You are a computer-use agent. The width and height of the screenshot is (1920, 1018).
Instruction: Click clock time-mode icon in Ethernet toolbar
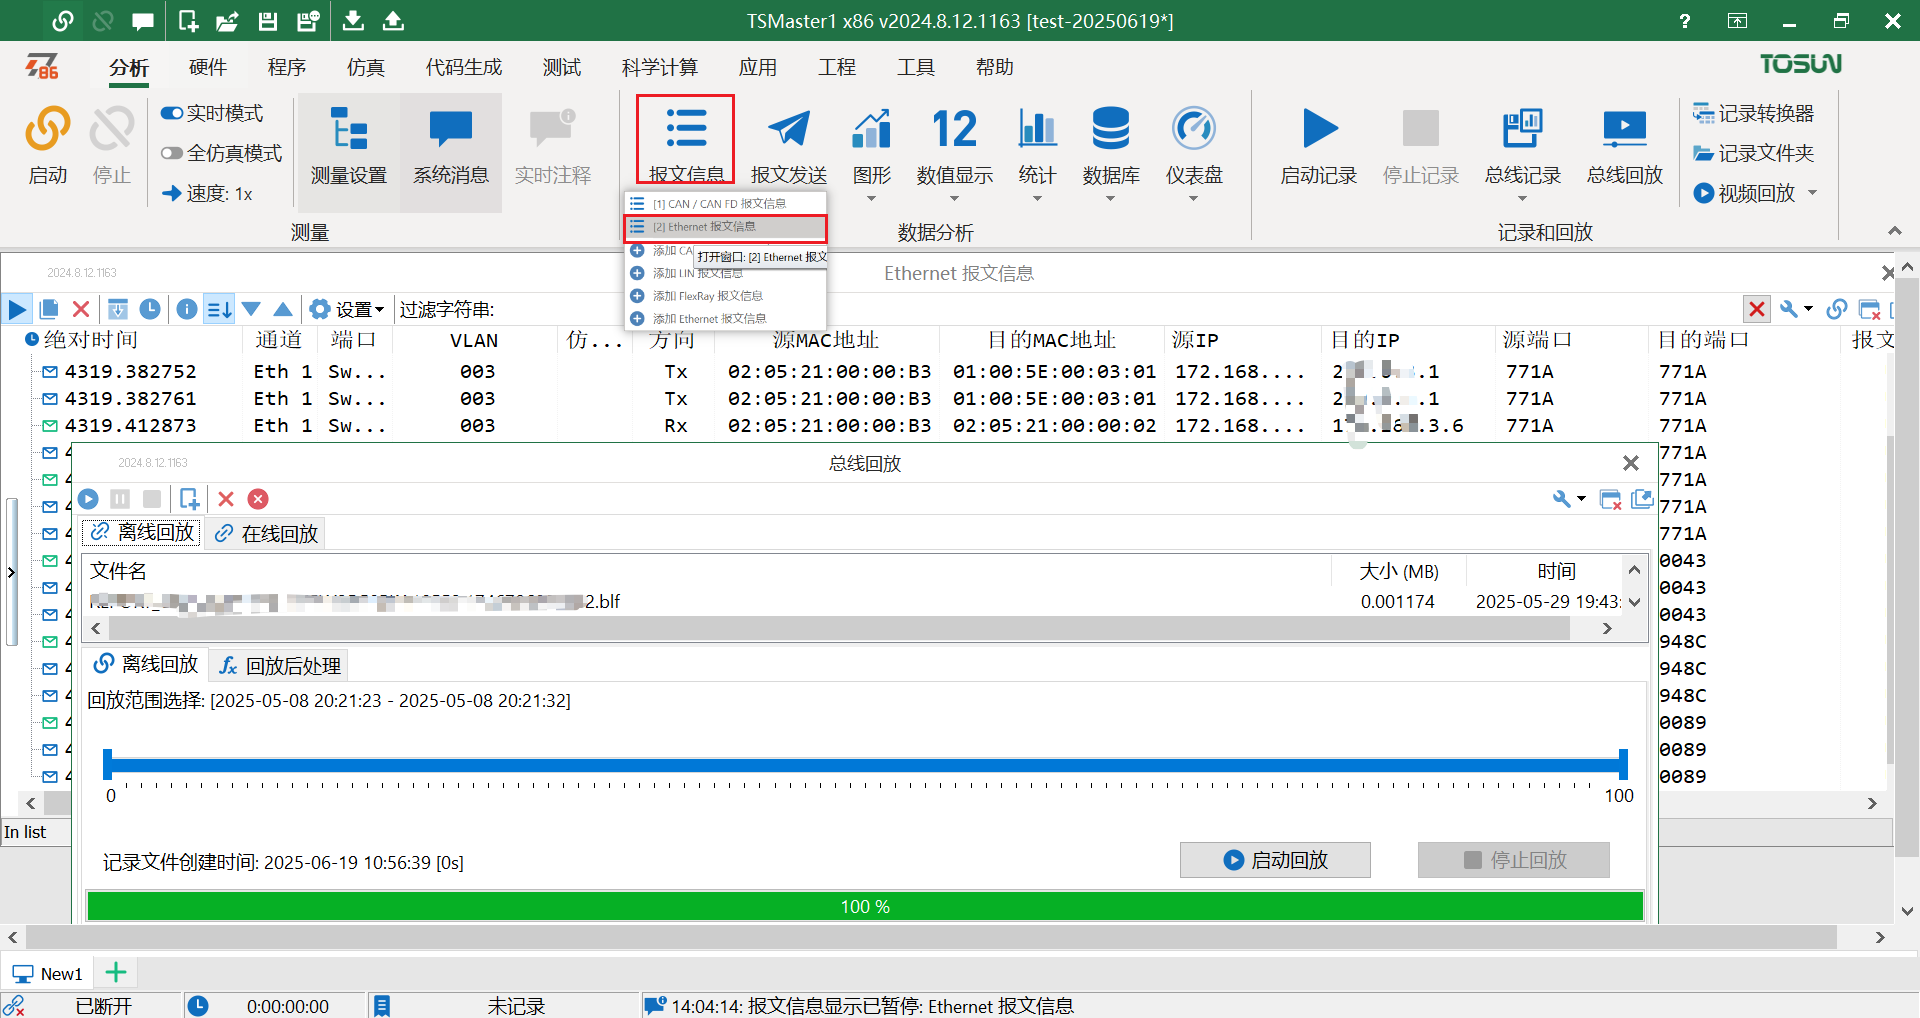pos(150,309)
